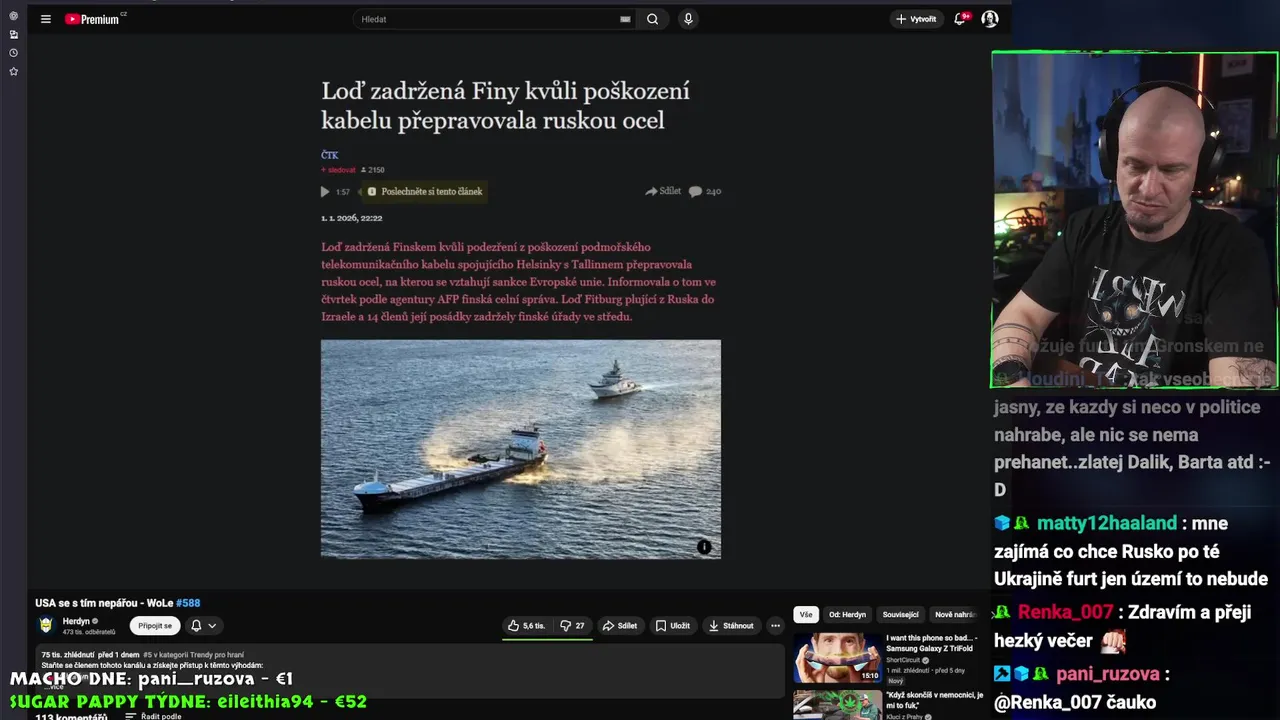Click the streamer webcam overlay

1134,220
